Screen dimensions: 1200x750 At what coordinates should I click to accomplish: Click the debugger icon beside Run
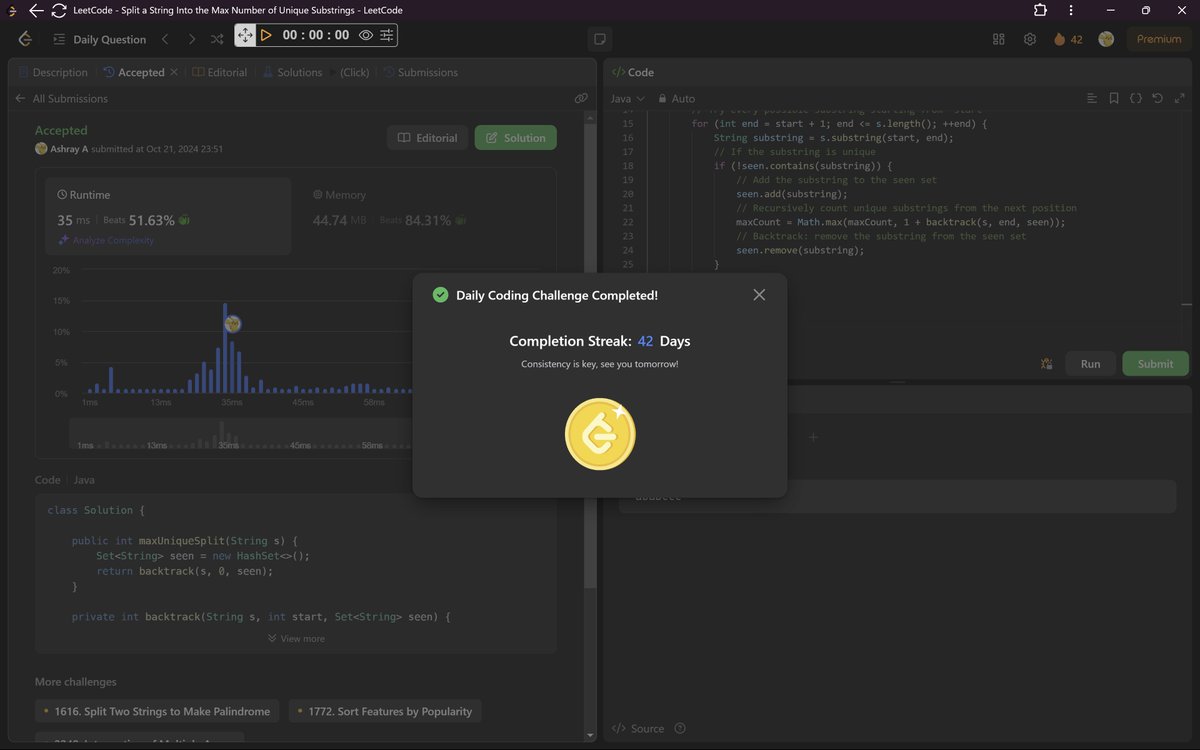(x=1047, y=364)
